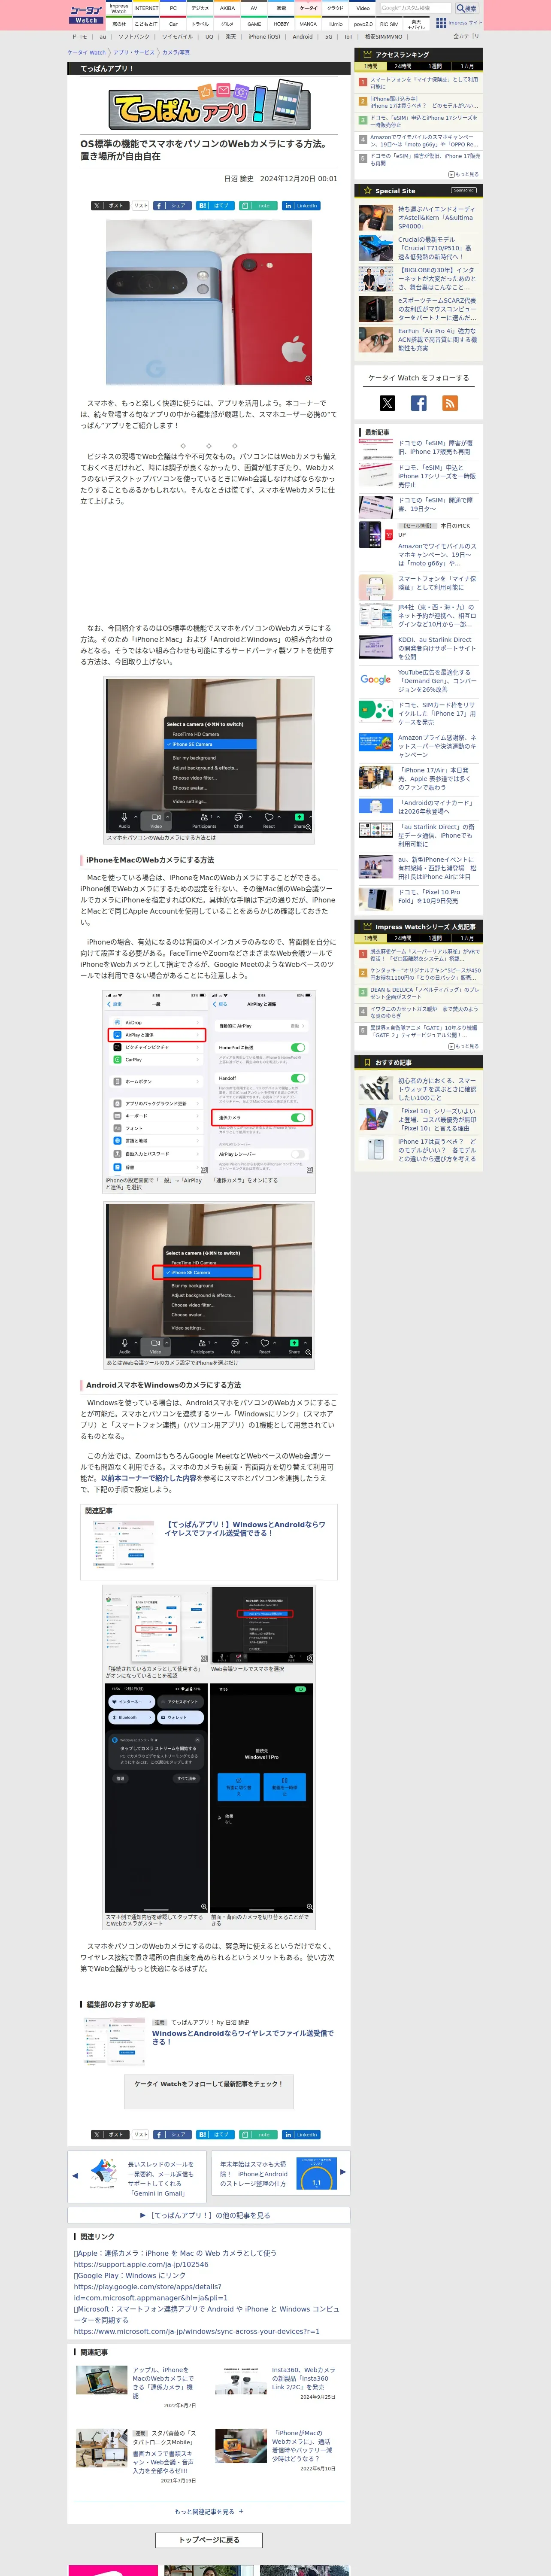
Task: Open the iPhone (iOS) category link
Action: click(x=264, y=36)
